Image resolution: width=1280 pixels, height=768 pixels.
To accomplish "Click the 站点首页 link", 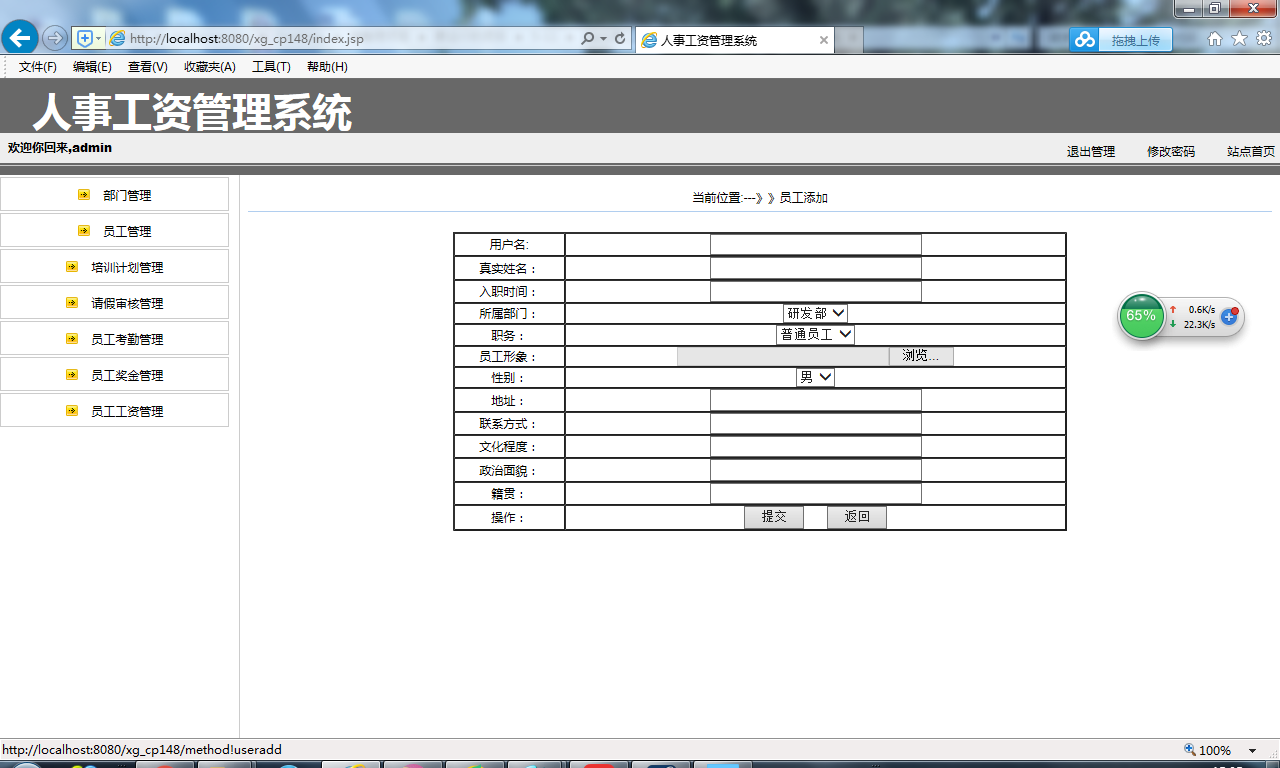I will [x=1251, y=152].
